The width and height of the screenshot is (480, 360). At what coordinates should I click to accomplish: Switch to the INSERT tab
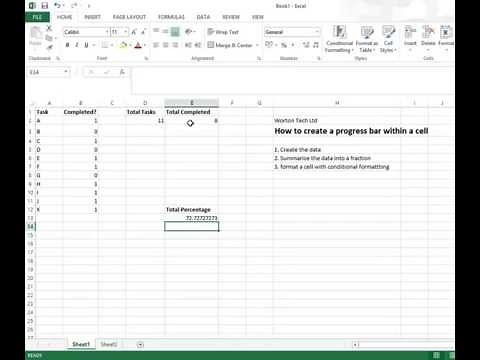click(x=92, y=17)
